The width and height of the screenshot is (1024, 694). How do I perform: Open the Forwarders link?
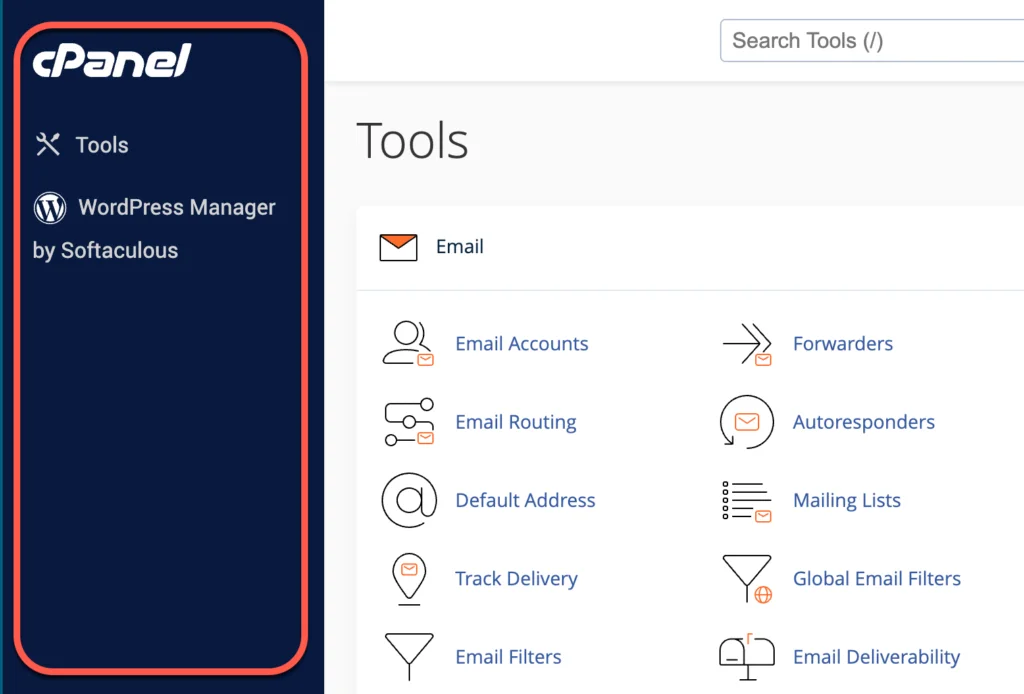click(842, 343)
